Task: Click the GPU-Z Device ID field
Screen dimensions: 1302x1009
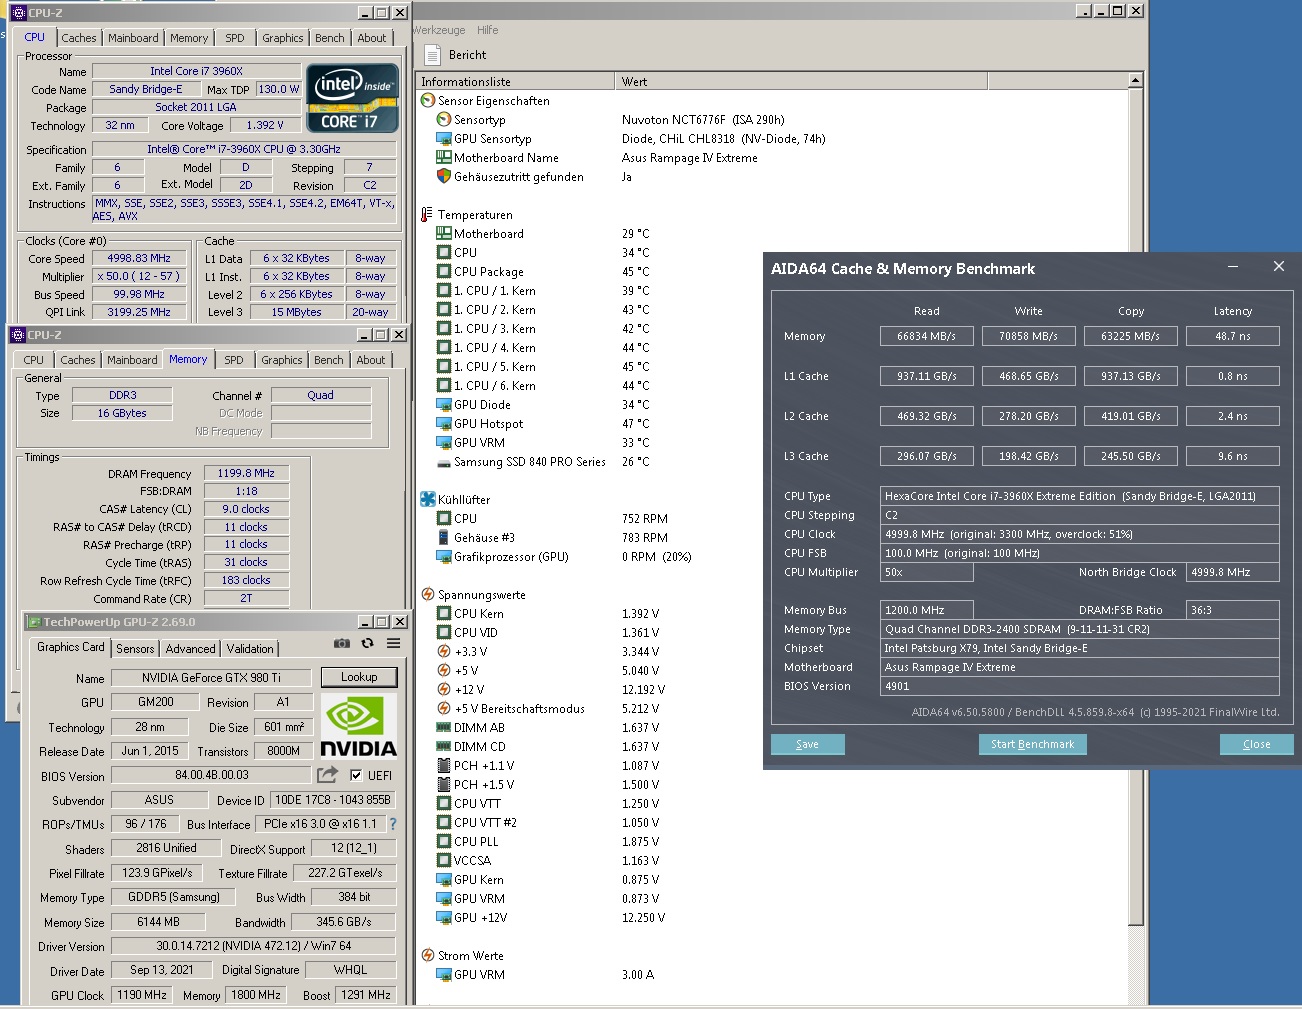Action: click(x=333, y=800)
